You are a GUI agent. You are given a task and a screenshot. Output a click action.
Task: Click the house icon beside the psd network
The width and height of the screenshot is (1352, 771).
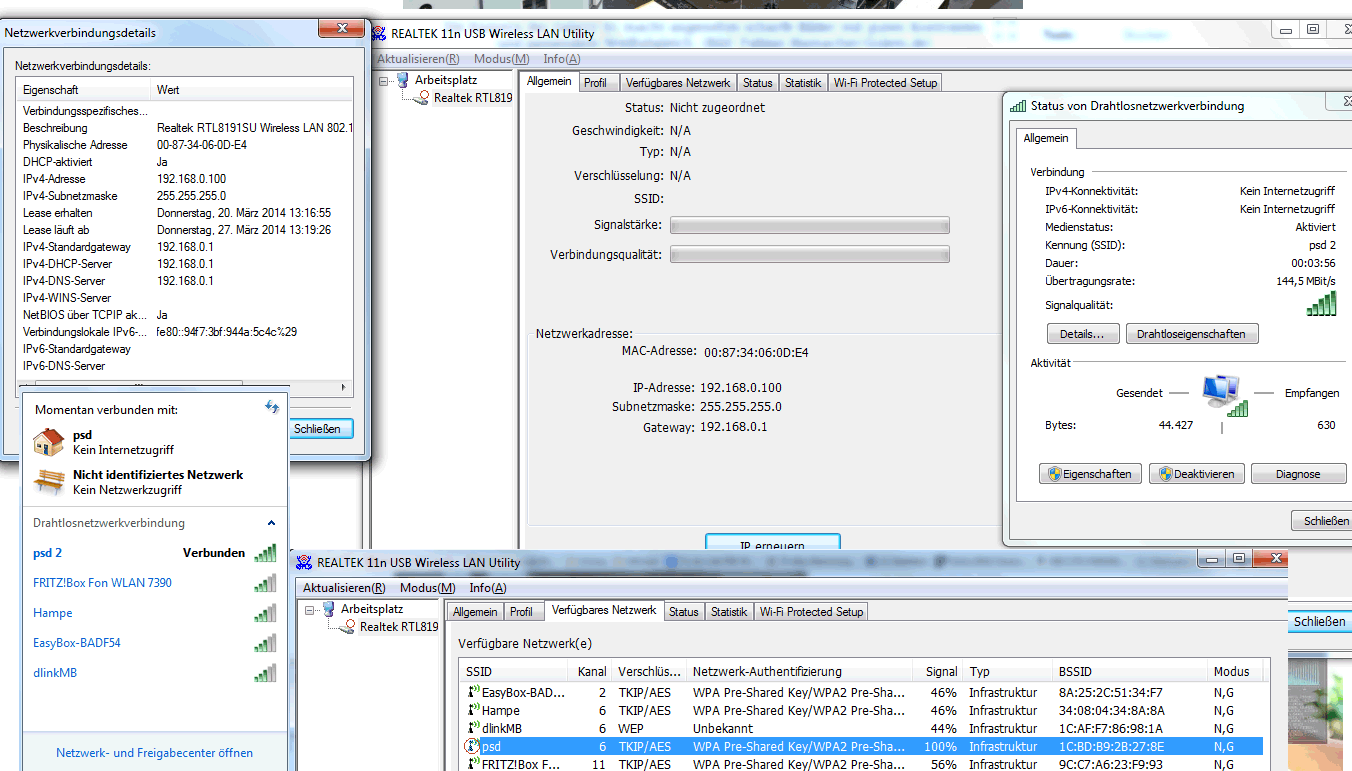point(48,442)
